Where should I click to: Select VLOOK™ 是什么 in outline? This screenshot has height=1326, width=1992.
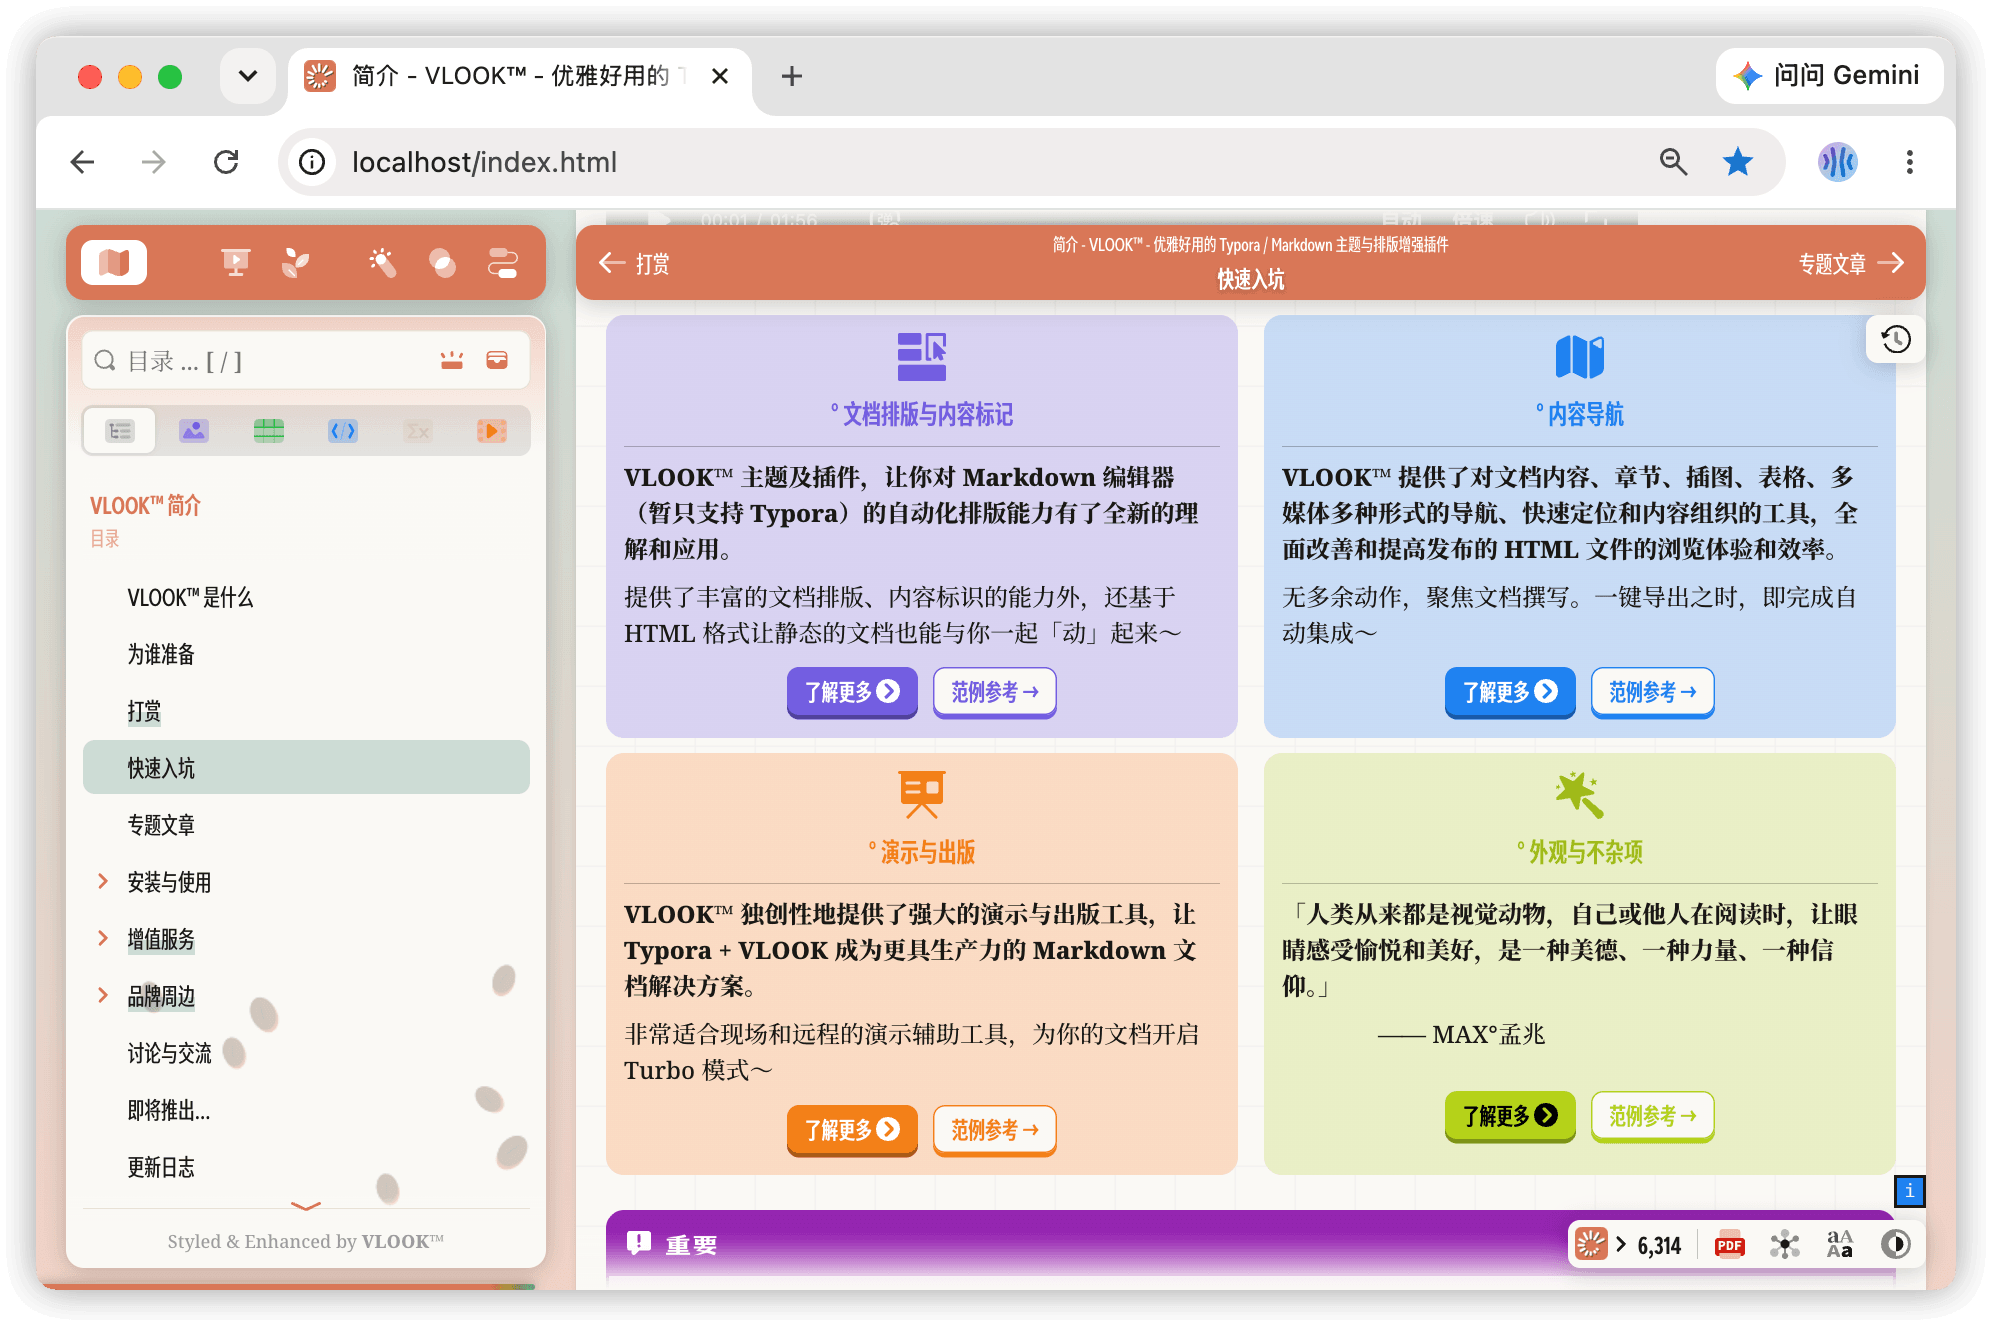(190, 598)
